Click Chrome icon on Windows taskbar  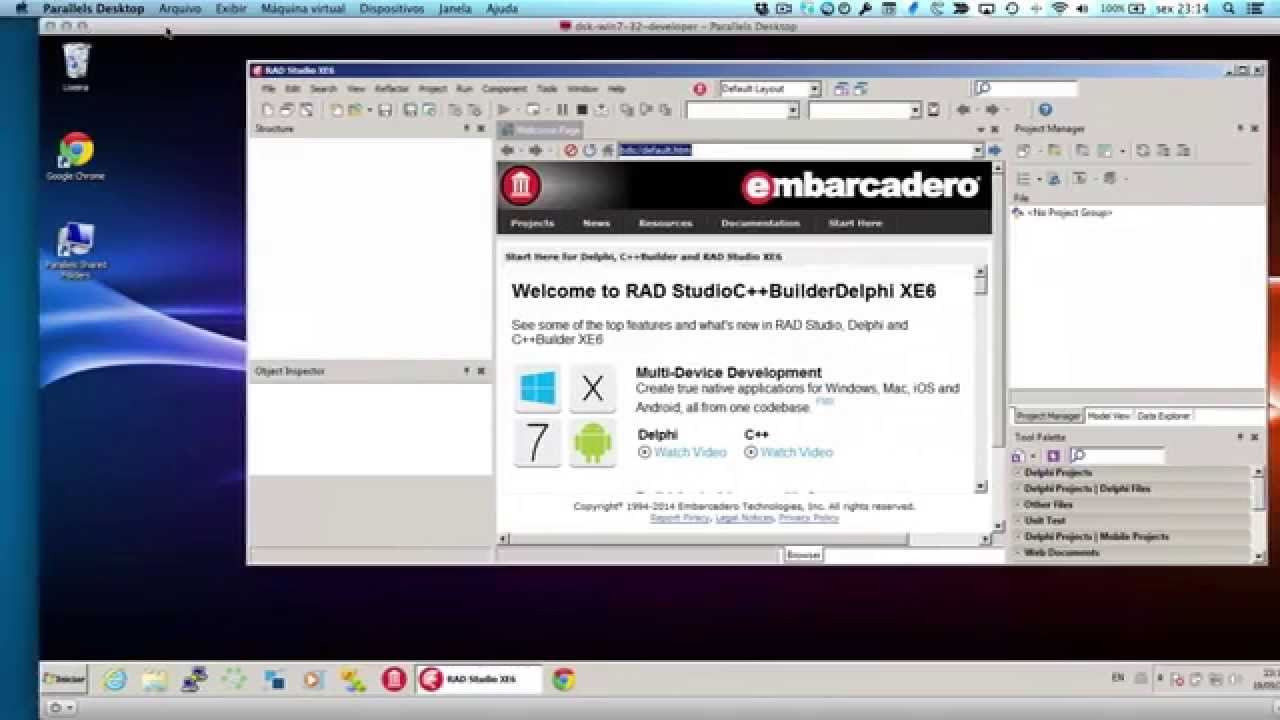[564, 680]
